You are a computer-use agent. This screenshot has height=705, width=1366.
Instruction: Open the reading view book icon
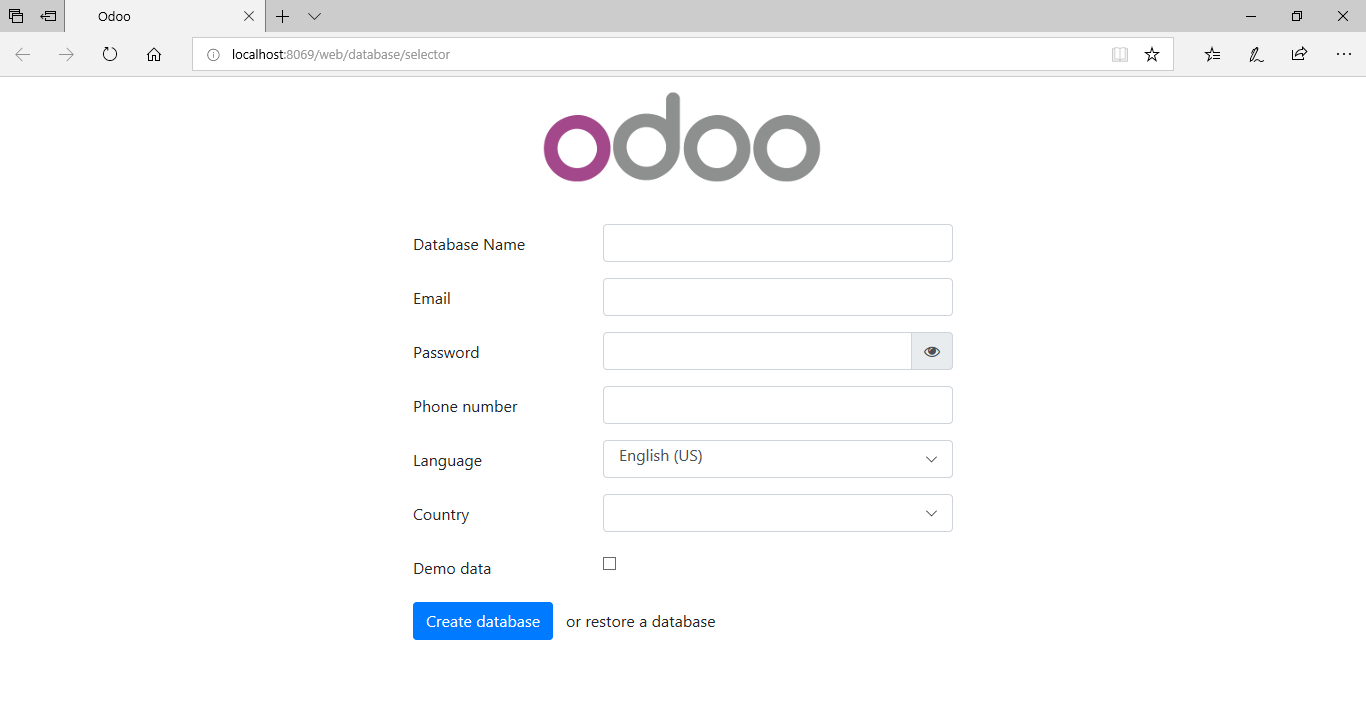tap(1120, 55)
